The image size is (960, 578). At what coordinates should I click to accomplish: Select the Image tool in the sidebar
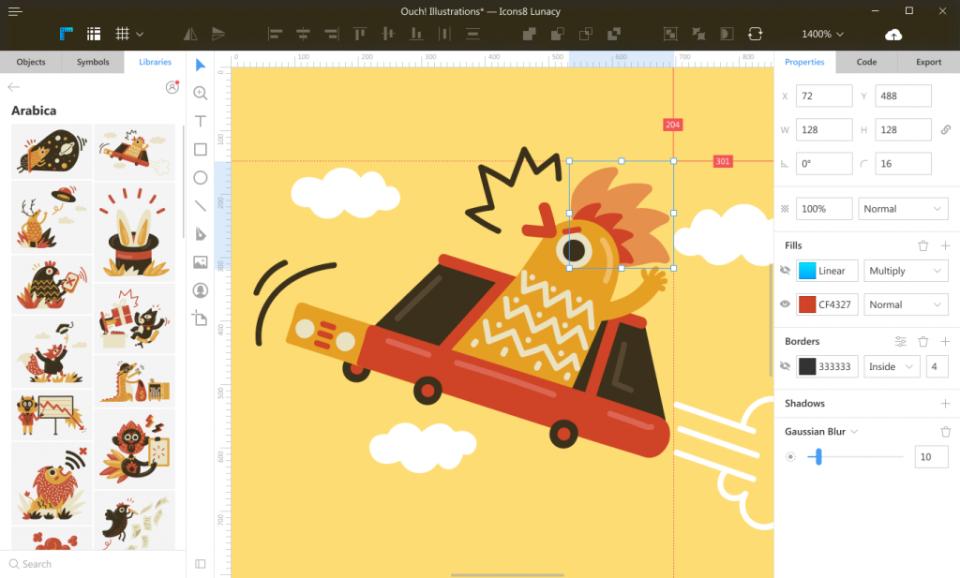pos(200,262)
